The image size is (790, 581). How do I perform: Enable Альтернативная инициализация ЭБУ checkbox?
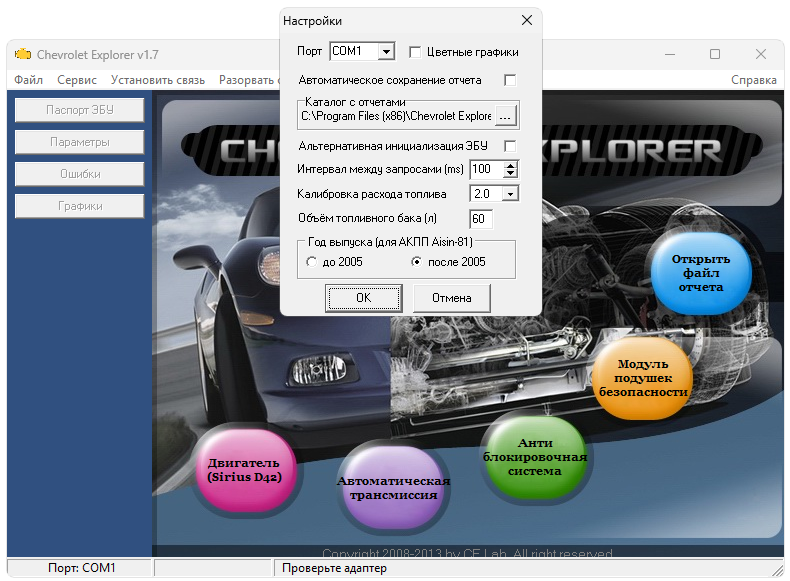click(x=510, y=146)
